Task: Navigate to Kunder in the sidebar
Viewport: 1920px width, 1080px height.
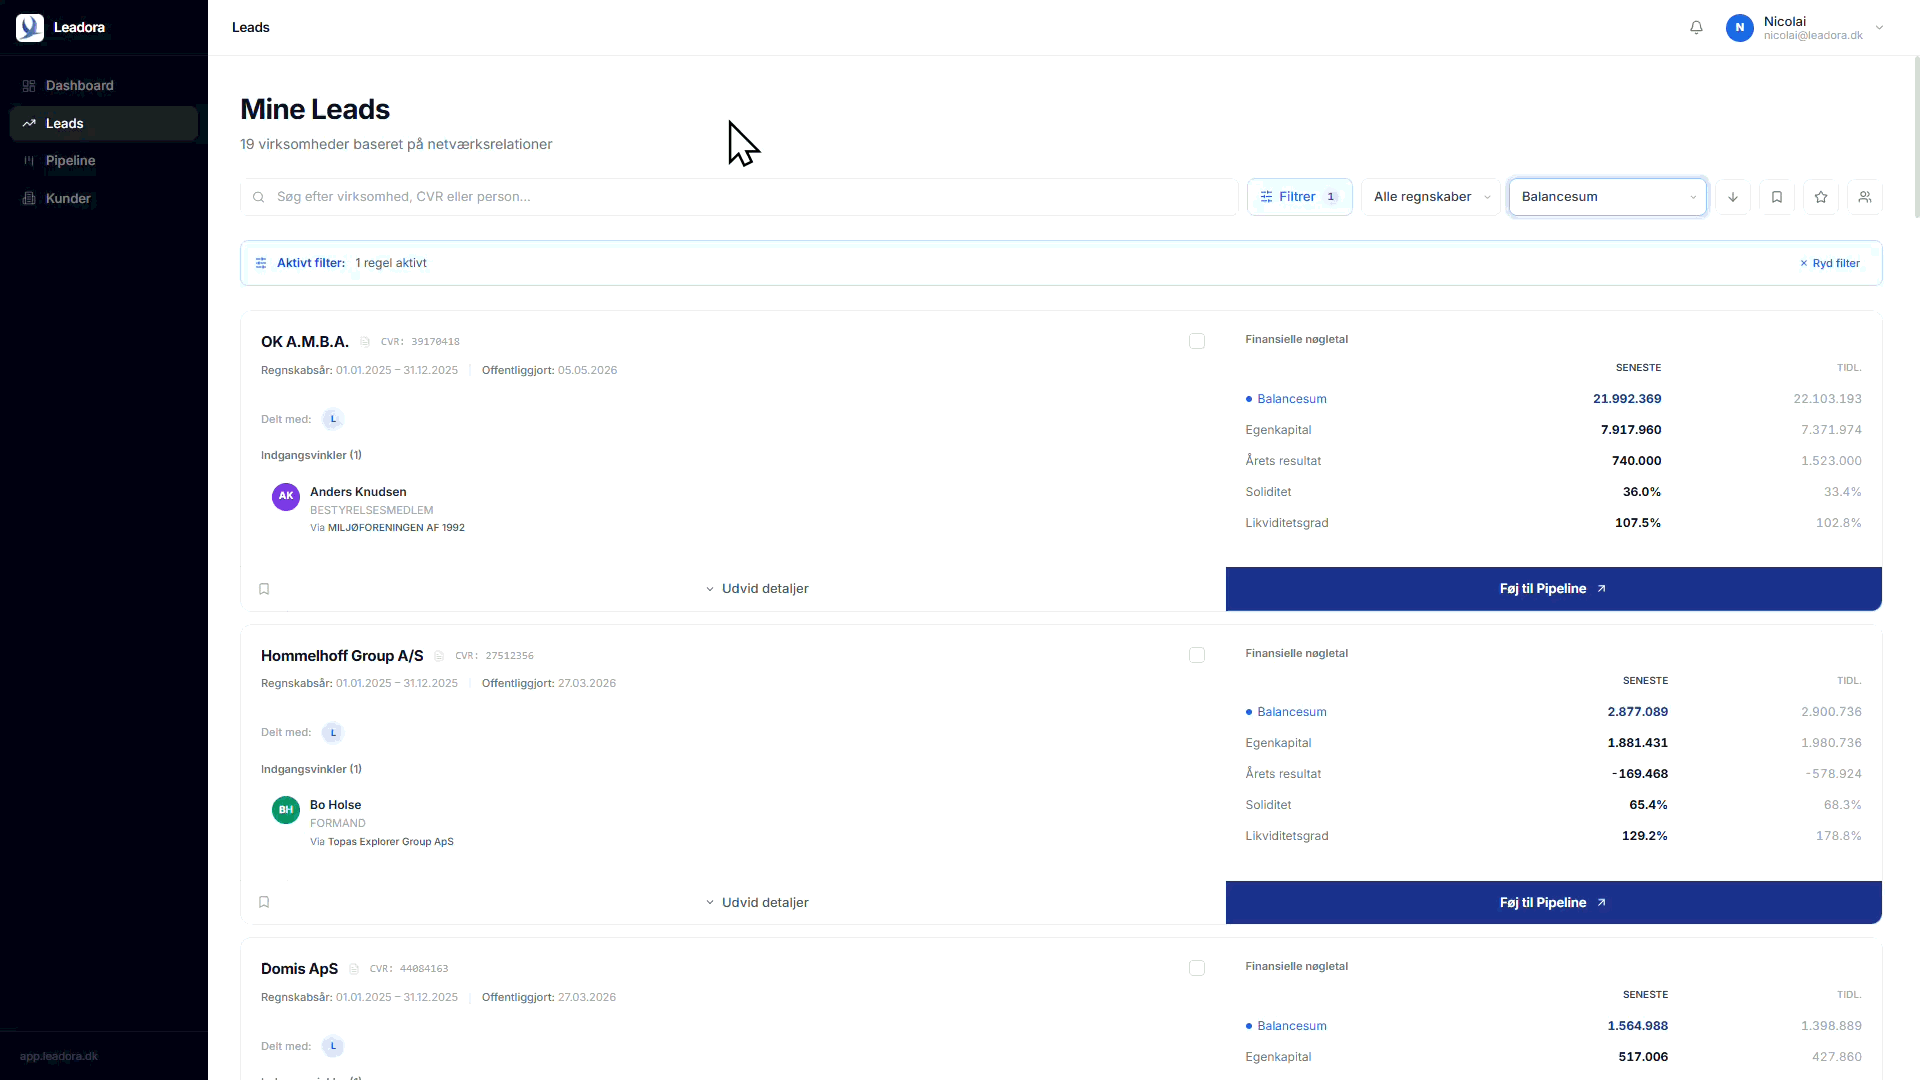Action: click(104, 198)
